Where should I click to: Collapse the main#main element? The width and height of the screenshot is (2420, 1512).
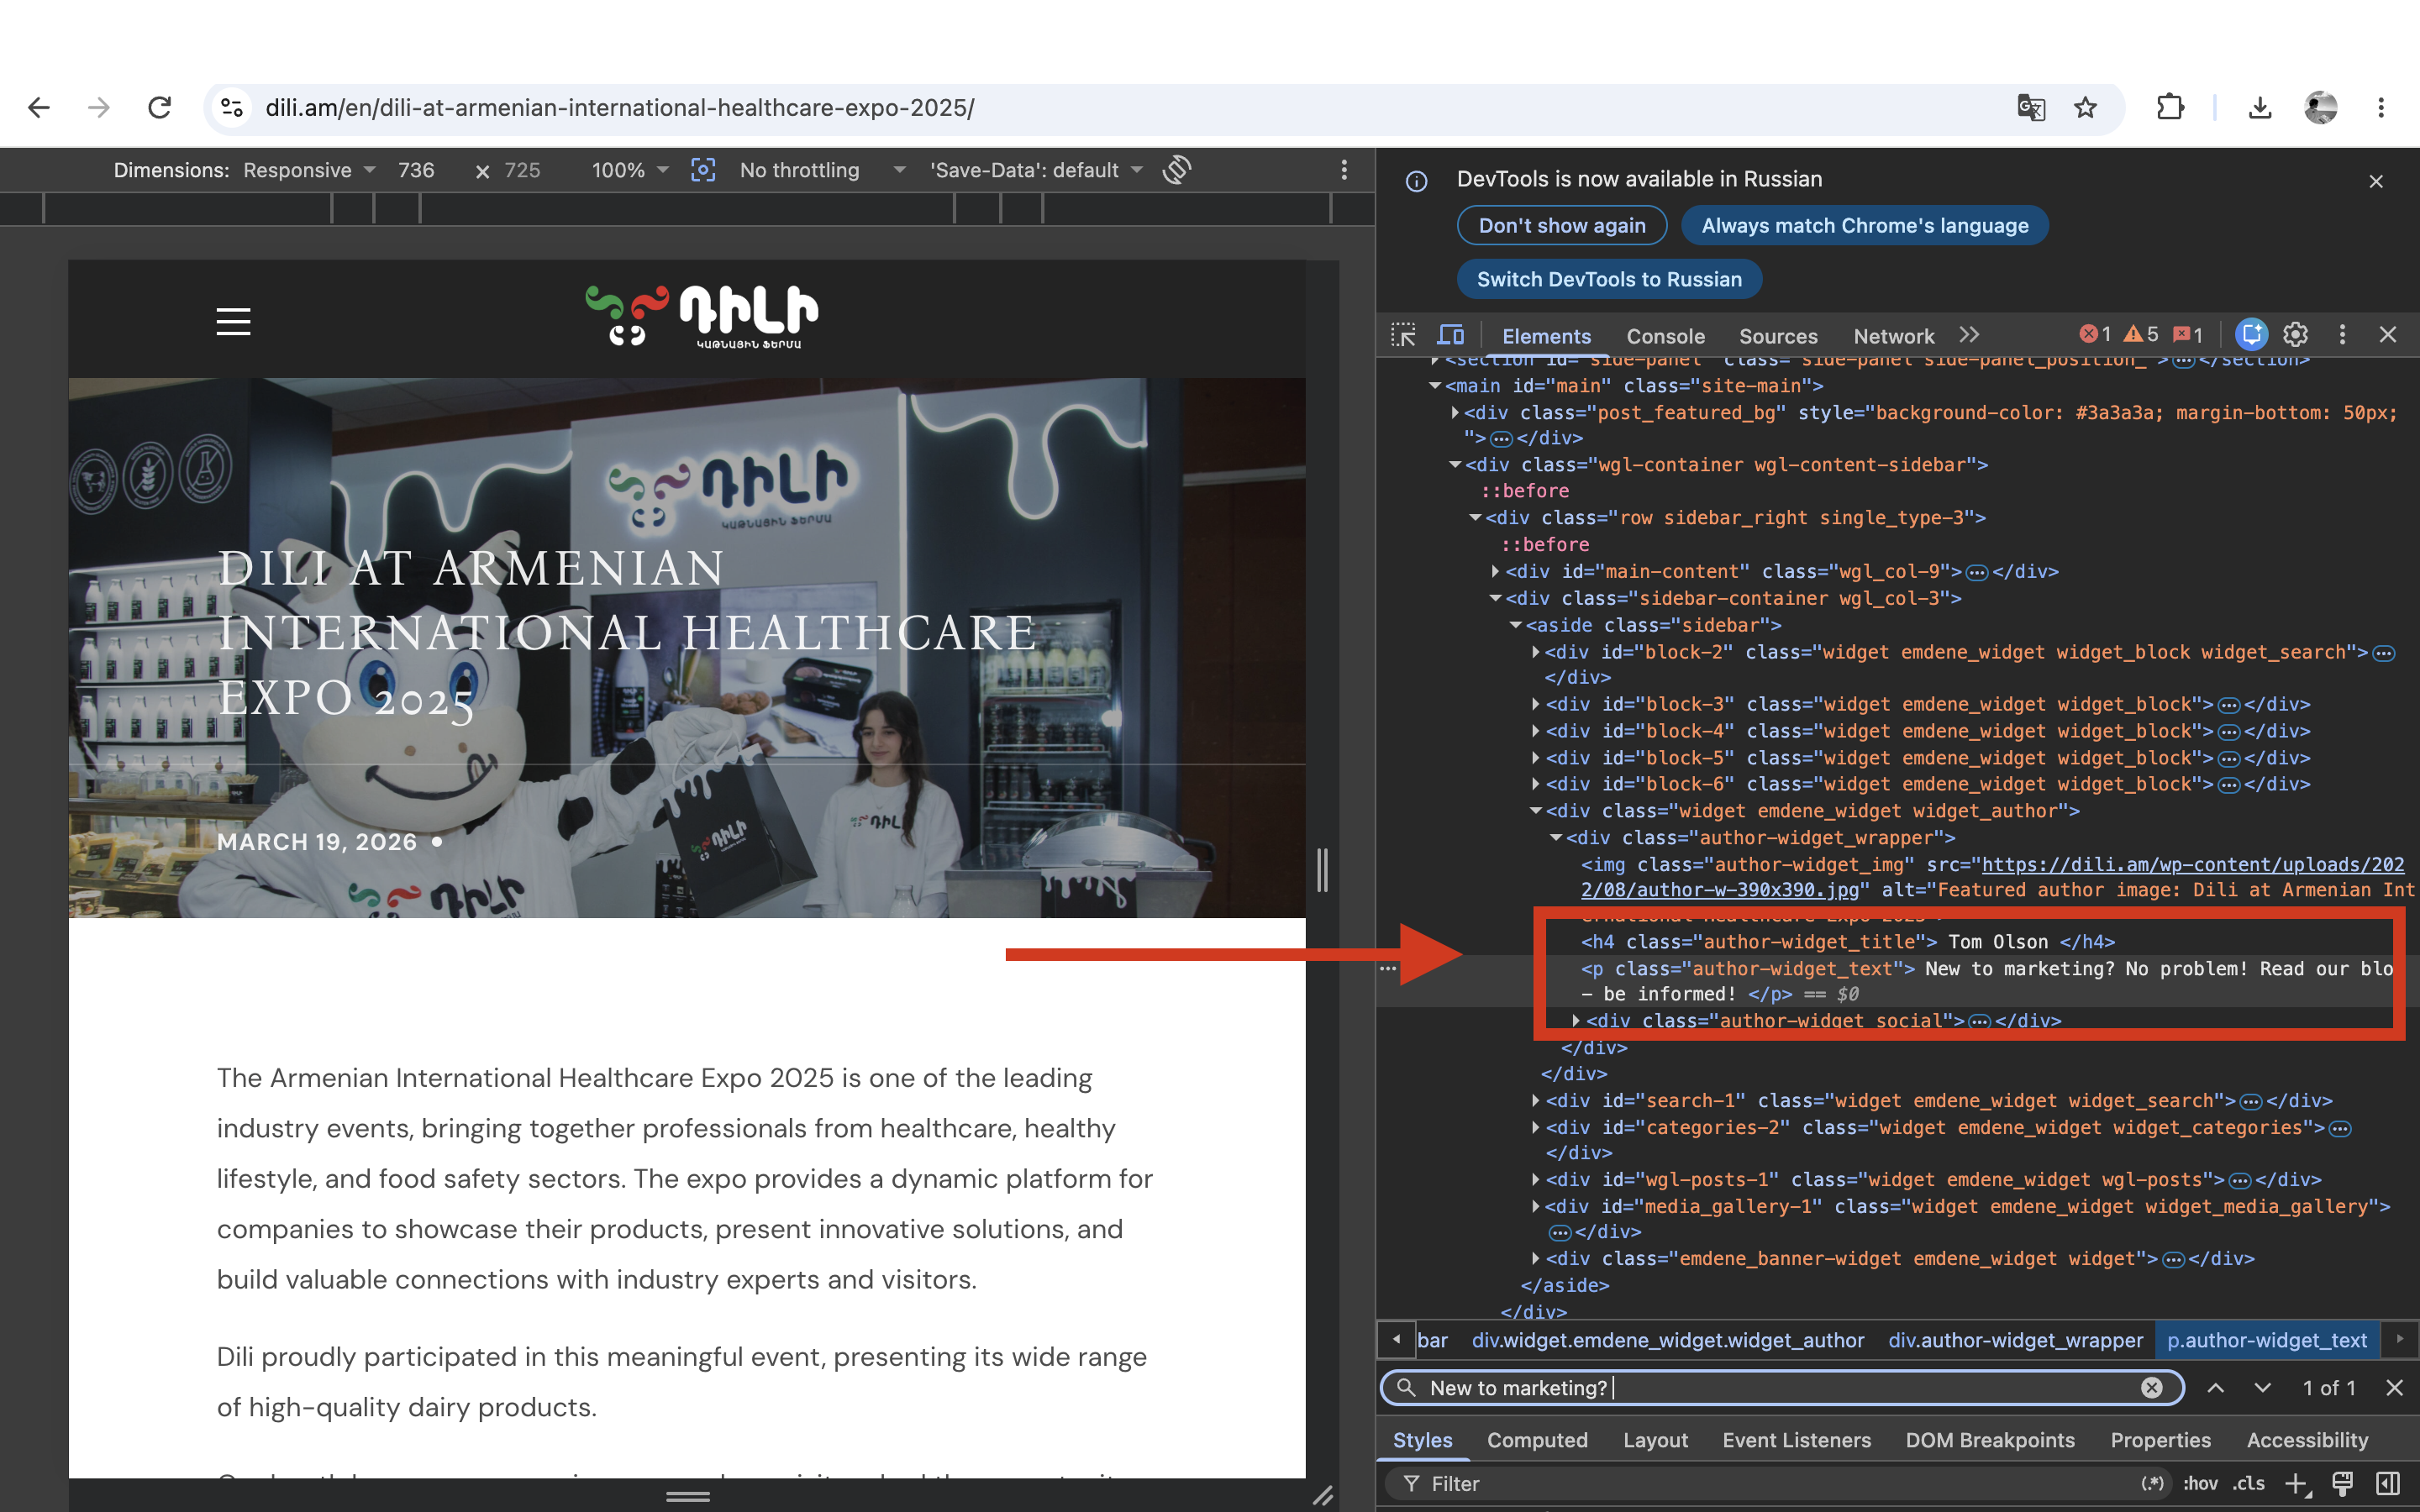click(1435, 386)
